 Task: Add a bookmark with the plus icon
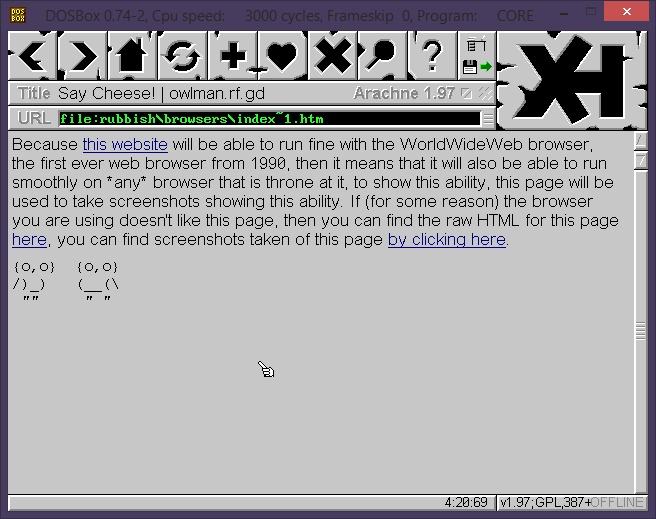[232, 56]
